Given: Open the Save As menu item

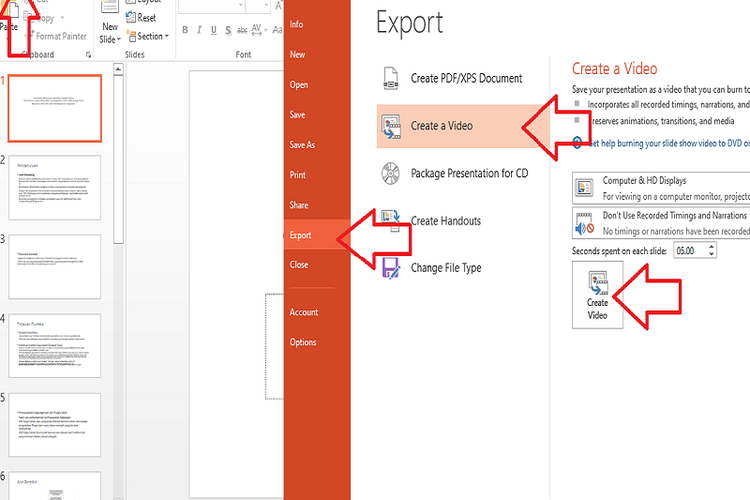Looking at the screenshot, I should pyautogui.click(x=302, y=145).
